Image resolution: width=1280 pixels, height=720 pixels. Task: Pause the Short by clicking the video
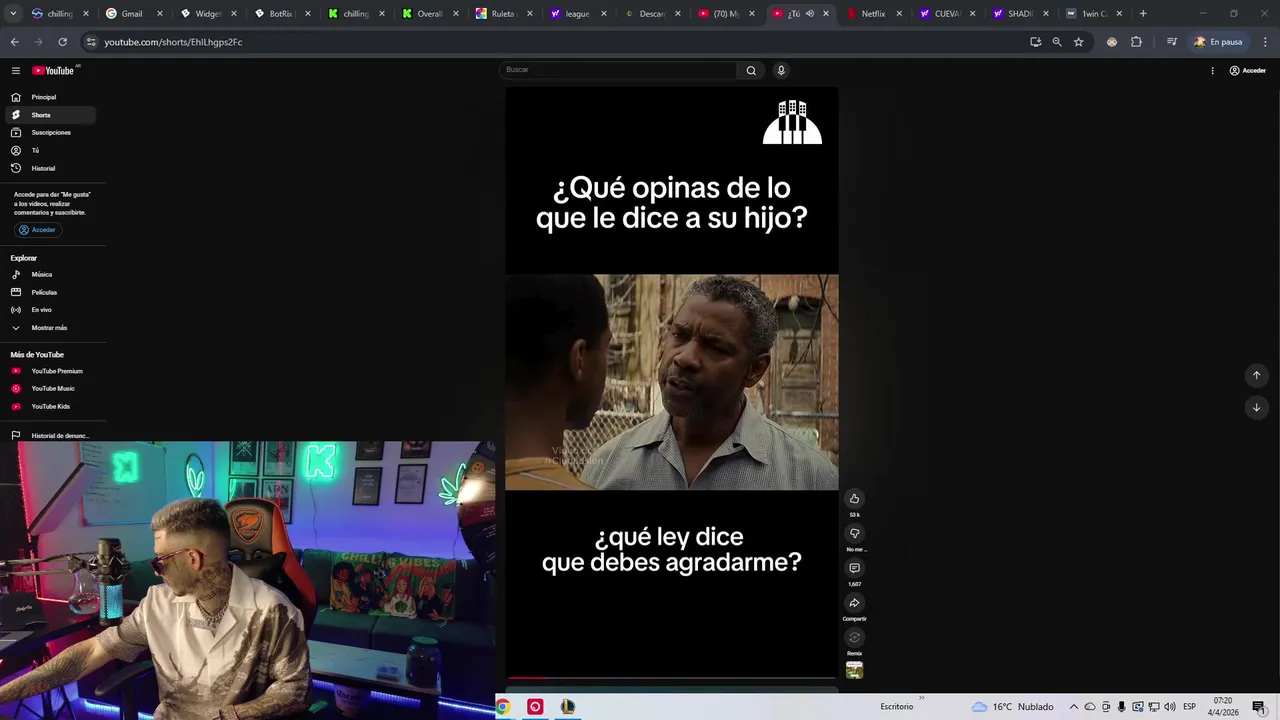coord(671,382)
